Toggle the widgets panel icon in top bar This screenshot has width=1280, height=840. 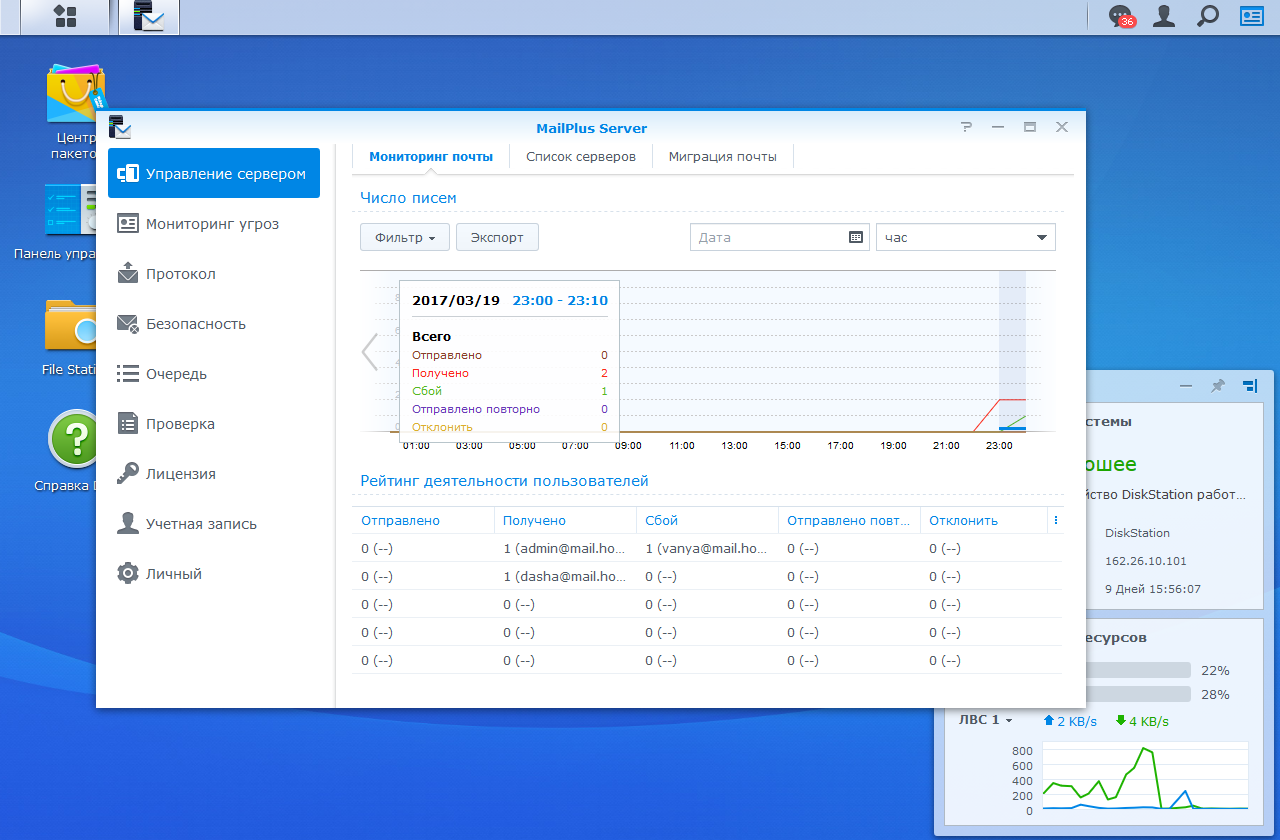1252,16
